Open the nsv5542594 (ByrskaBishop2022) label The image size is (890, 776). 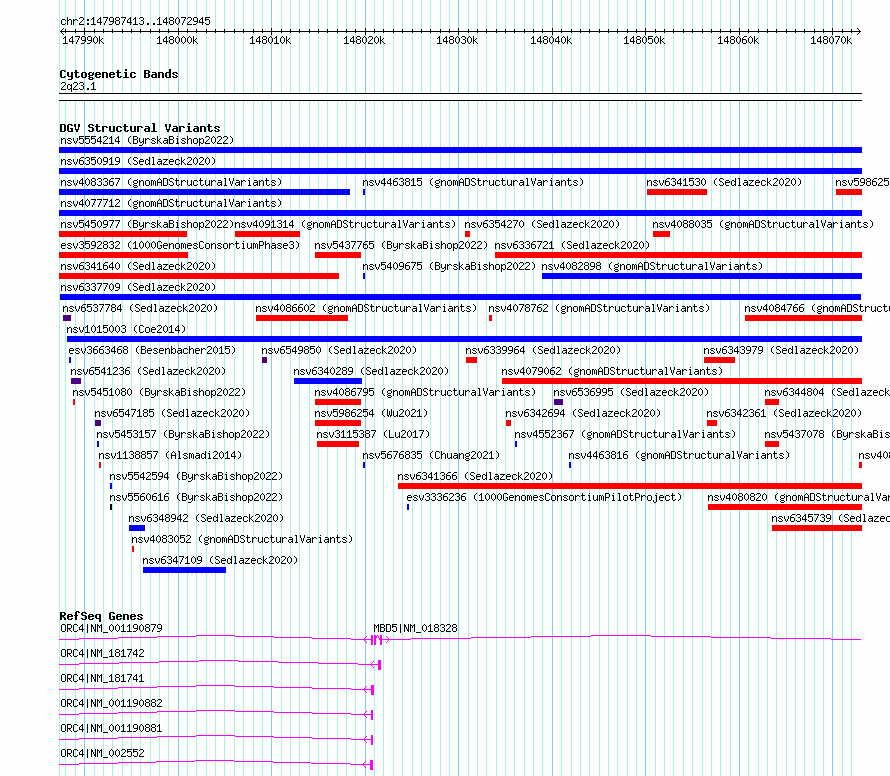[196, 476]
